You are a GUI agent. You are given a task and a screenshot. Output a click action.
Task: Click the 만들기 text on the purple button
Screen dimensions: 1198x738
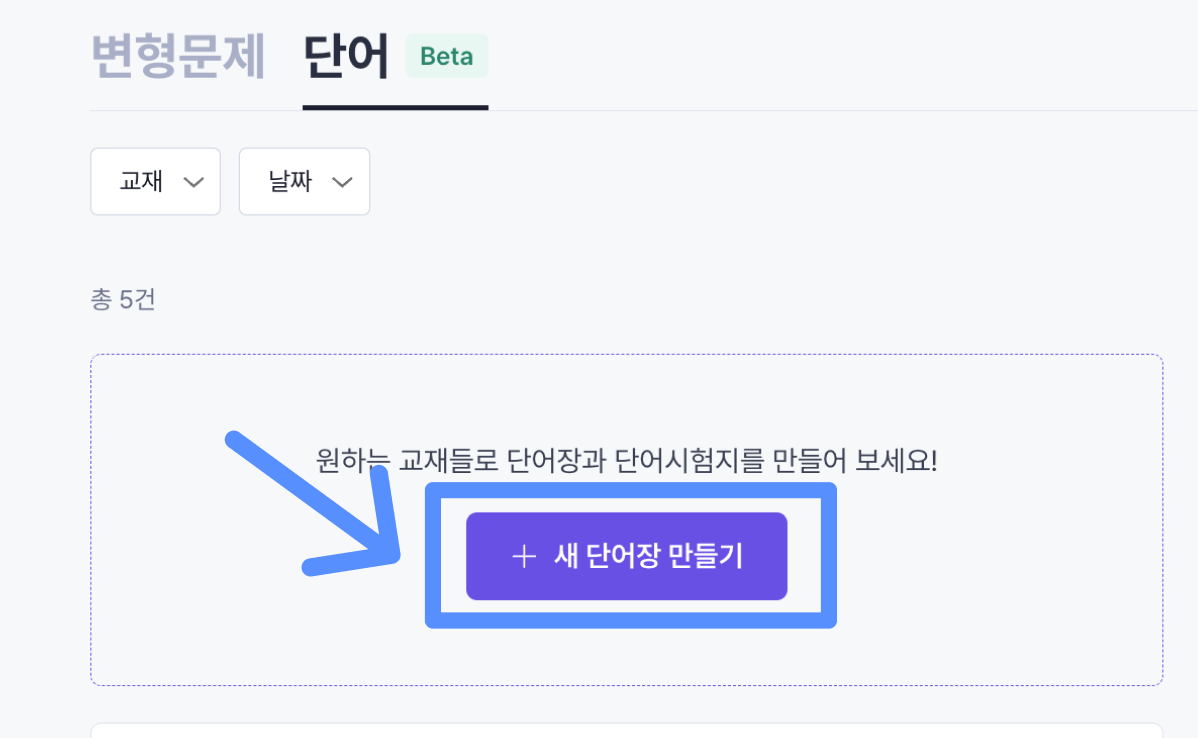pos(705,555)
